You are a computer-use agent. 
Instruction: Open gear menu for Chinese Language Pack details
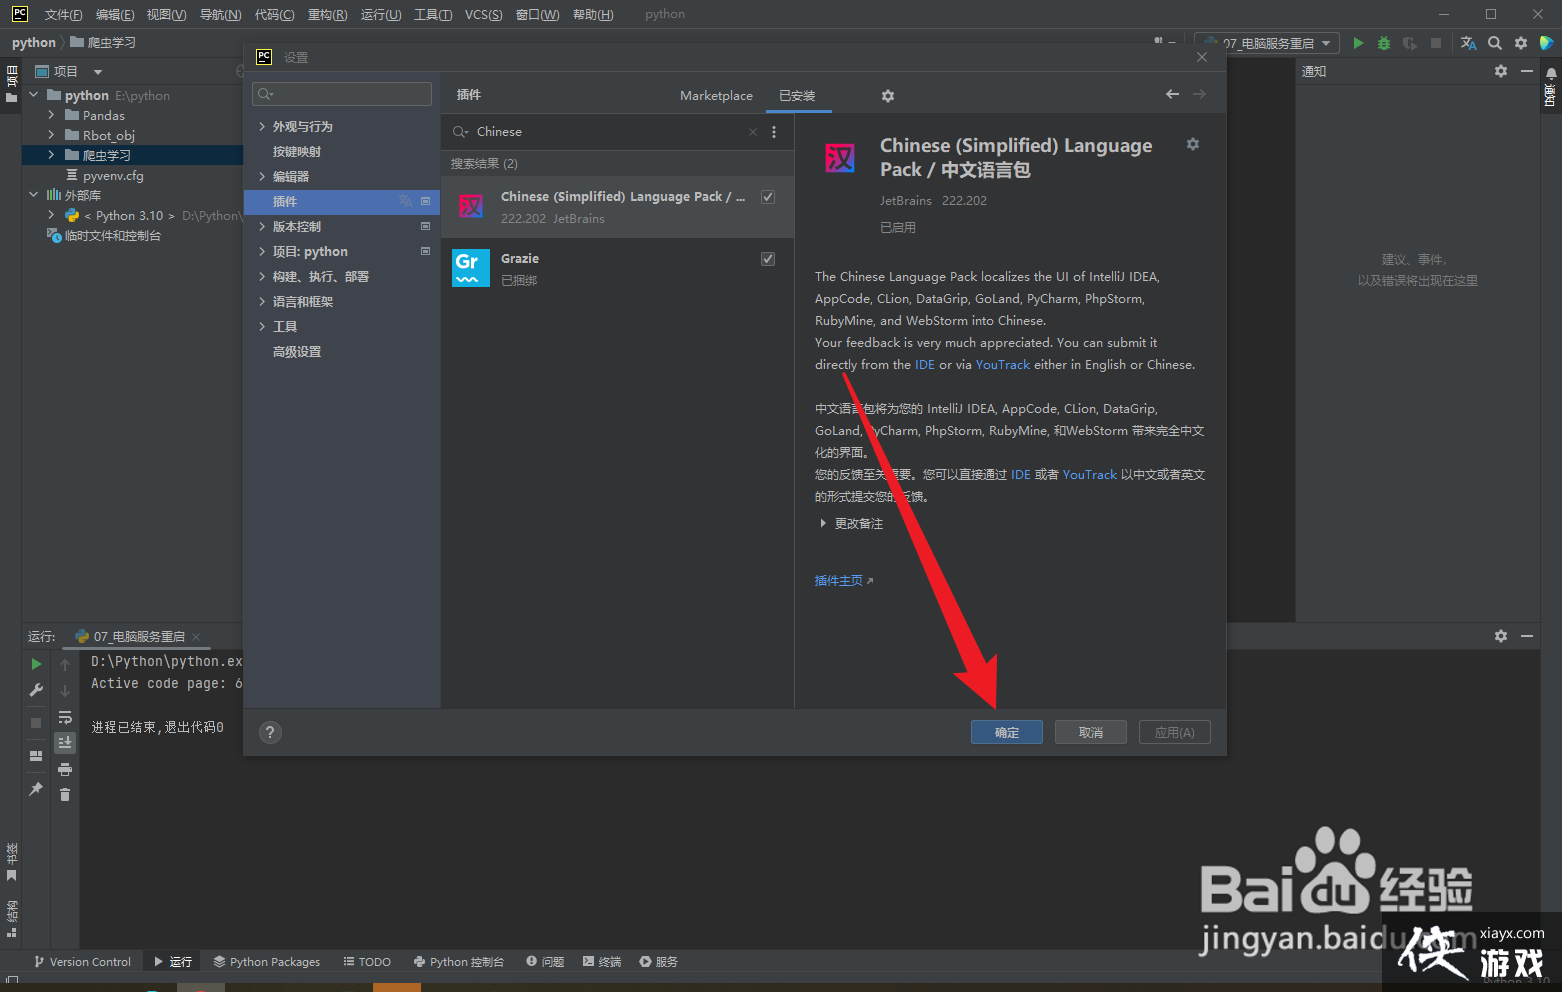(x=1192, y=144)
